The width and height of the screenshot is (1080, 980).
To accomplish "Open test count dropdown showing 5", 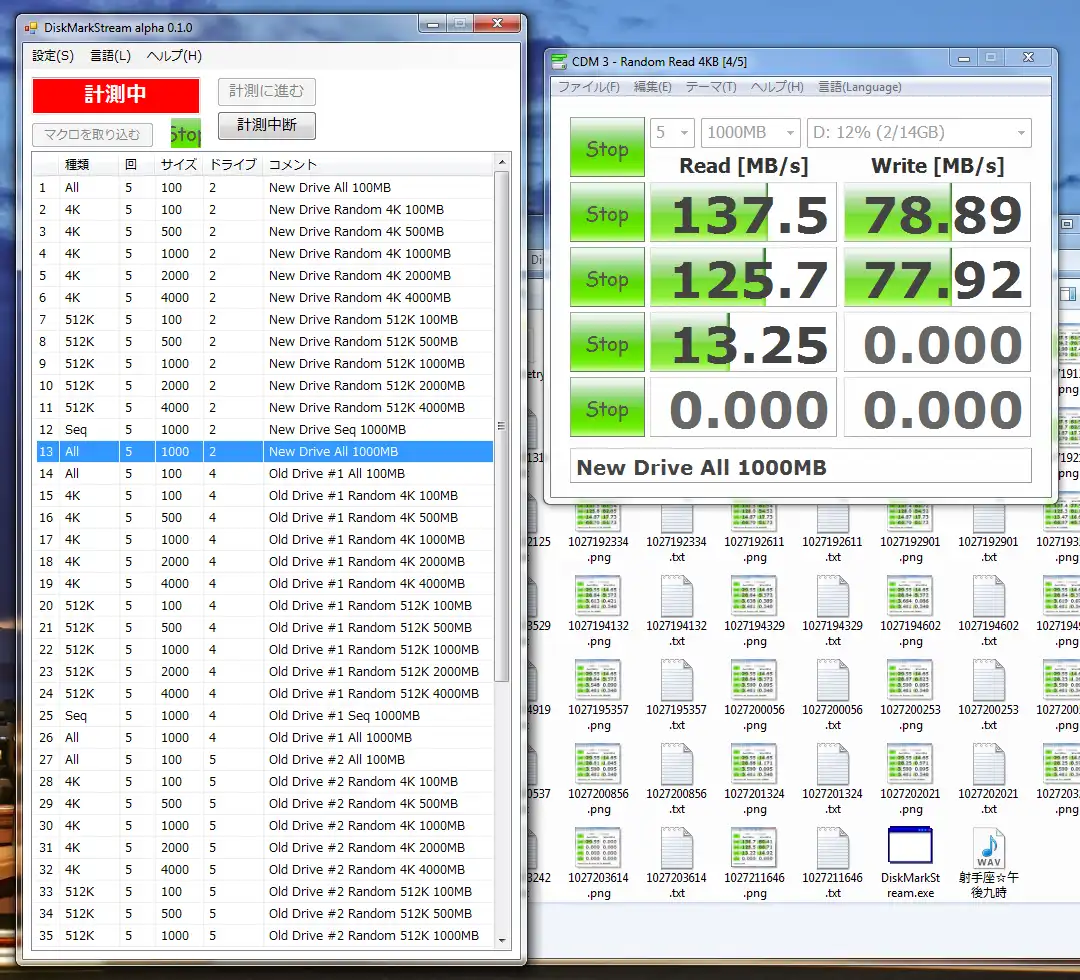I will [671, 132].
